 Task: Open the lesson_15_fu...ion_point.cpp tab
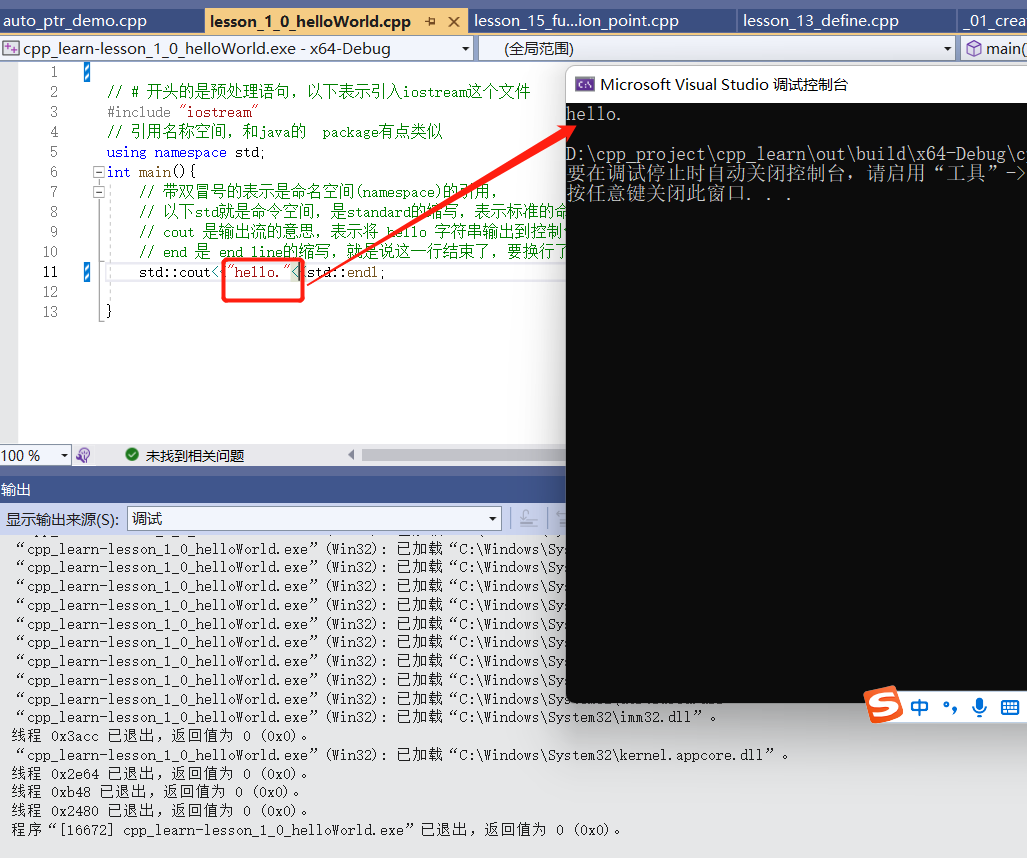pyautogui.click(x=576, y=21)
